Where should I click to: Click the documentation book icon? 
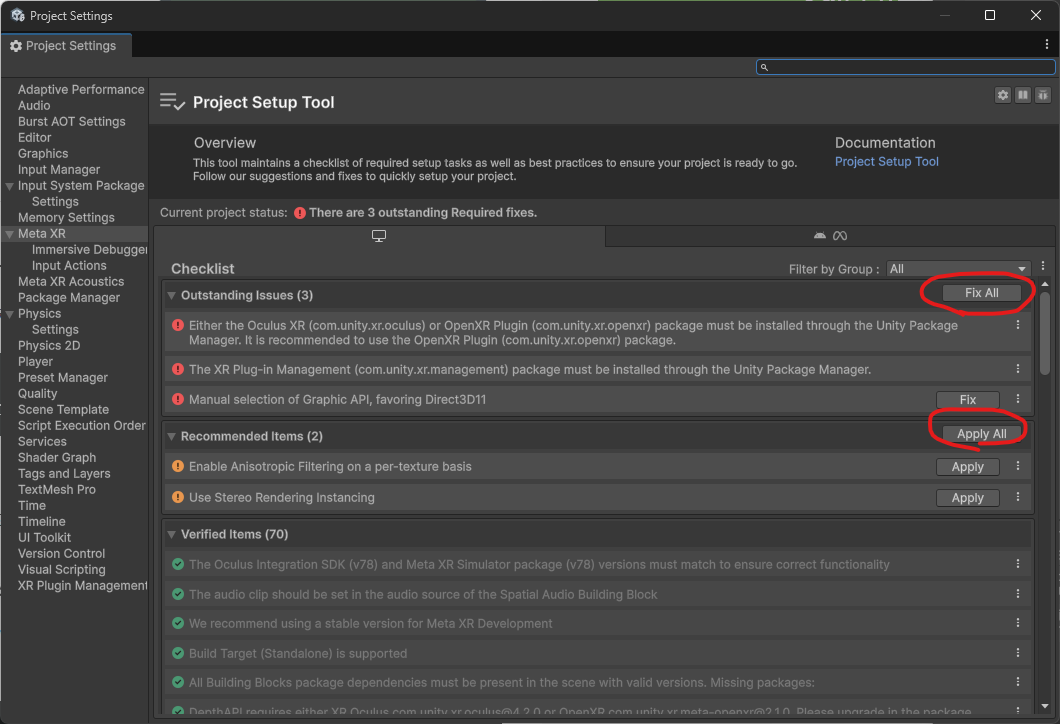point(1023,95)
